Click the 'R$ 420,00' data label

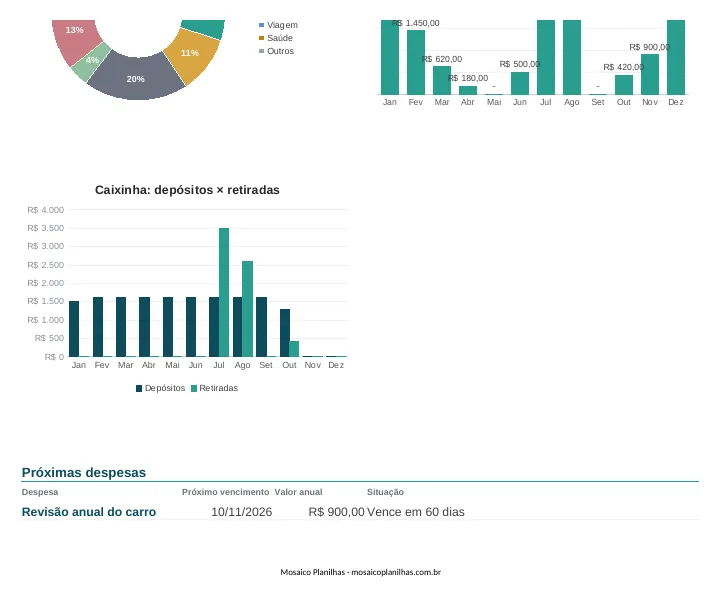tap(624, 67)
